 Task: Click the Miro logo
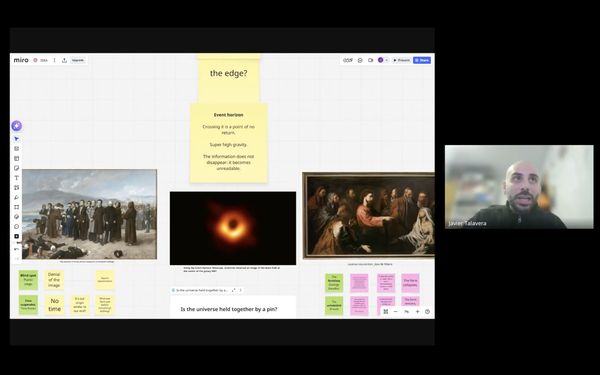point(21,60)
